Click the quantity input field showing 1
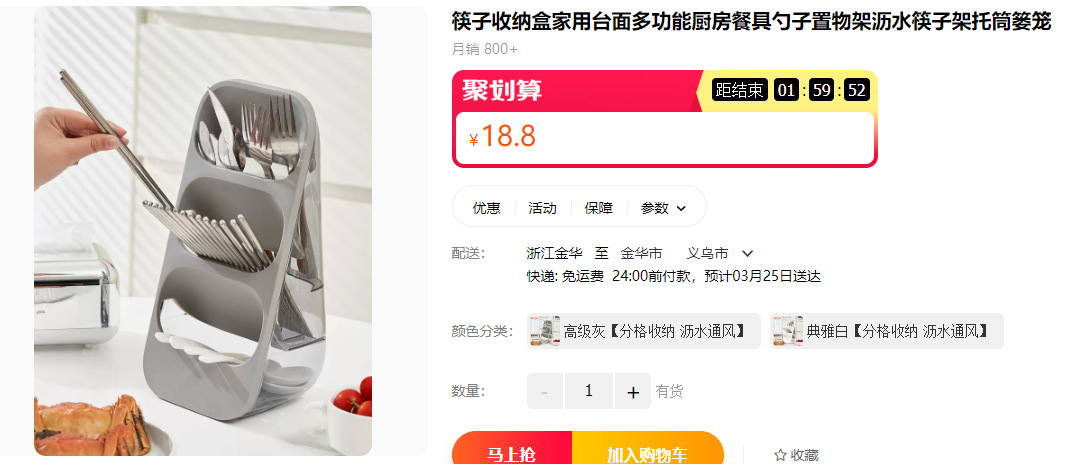Screen dimensions: 1074x464 click(588, 391)
